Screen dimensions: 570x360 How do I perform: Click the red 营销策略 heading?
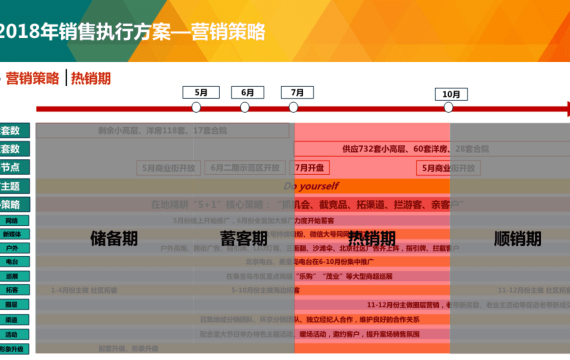[32, 78]
